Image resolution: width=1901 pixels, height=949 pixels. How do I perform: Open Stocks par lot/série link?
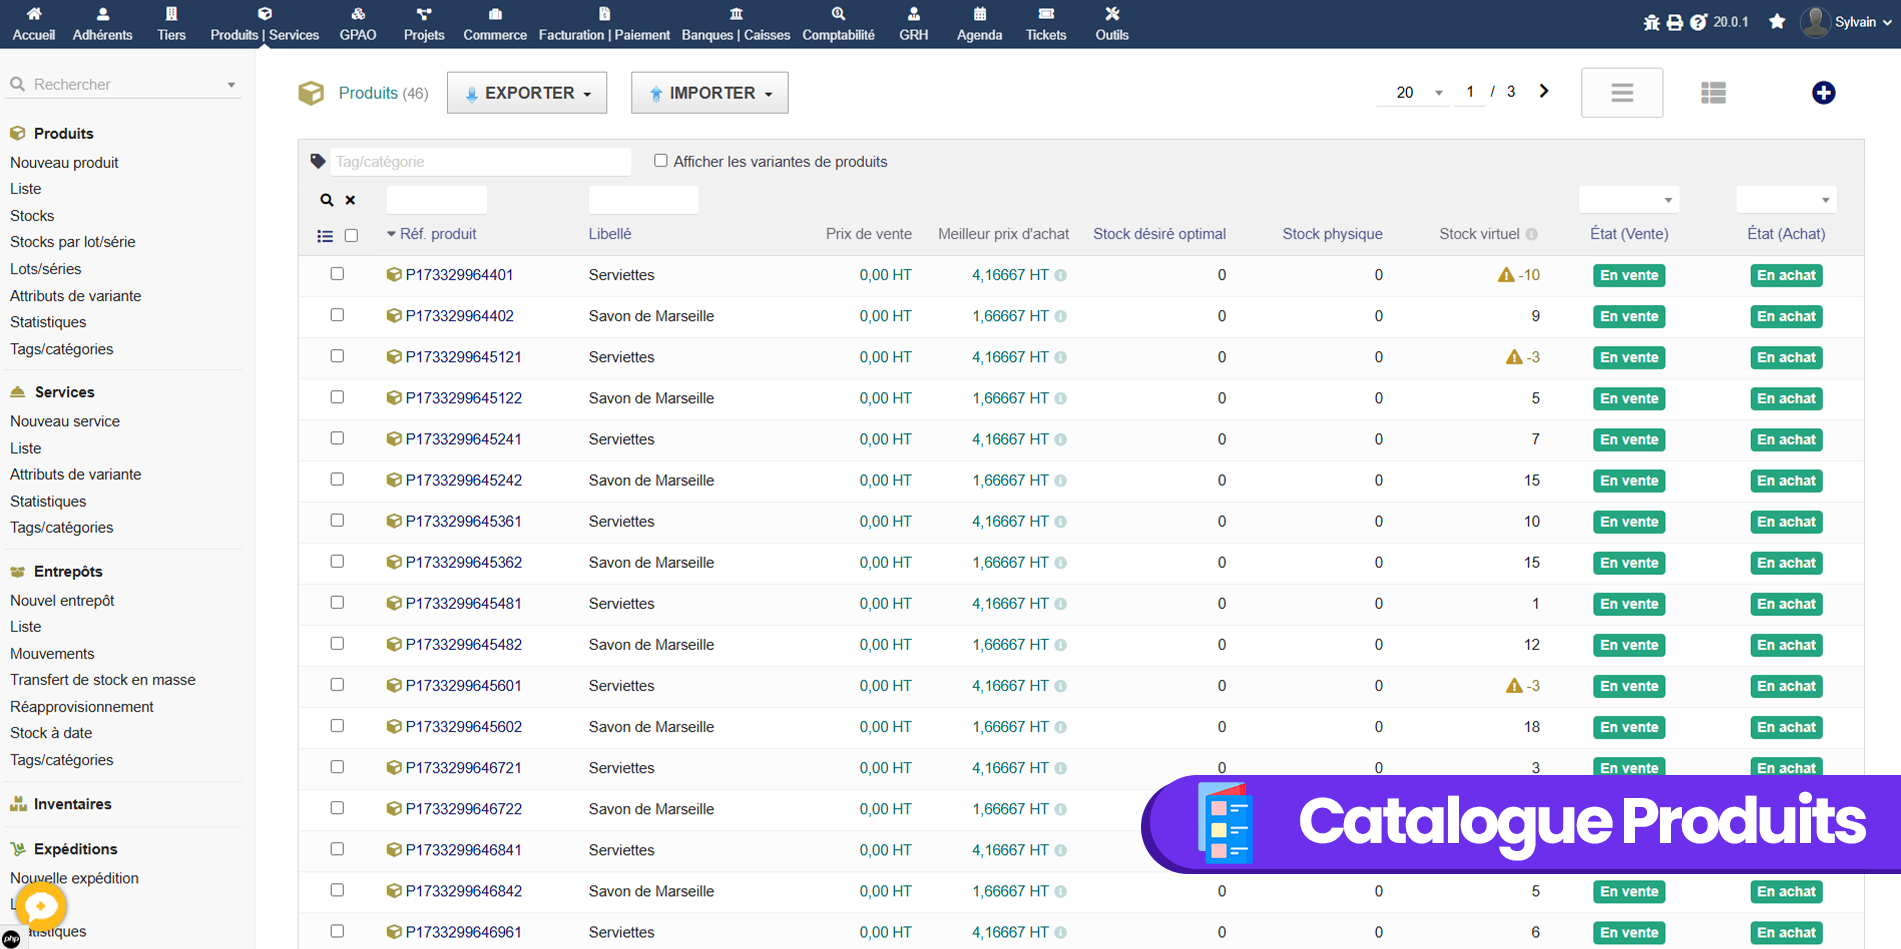pyautogui.click(x=72, y=242)
